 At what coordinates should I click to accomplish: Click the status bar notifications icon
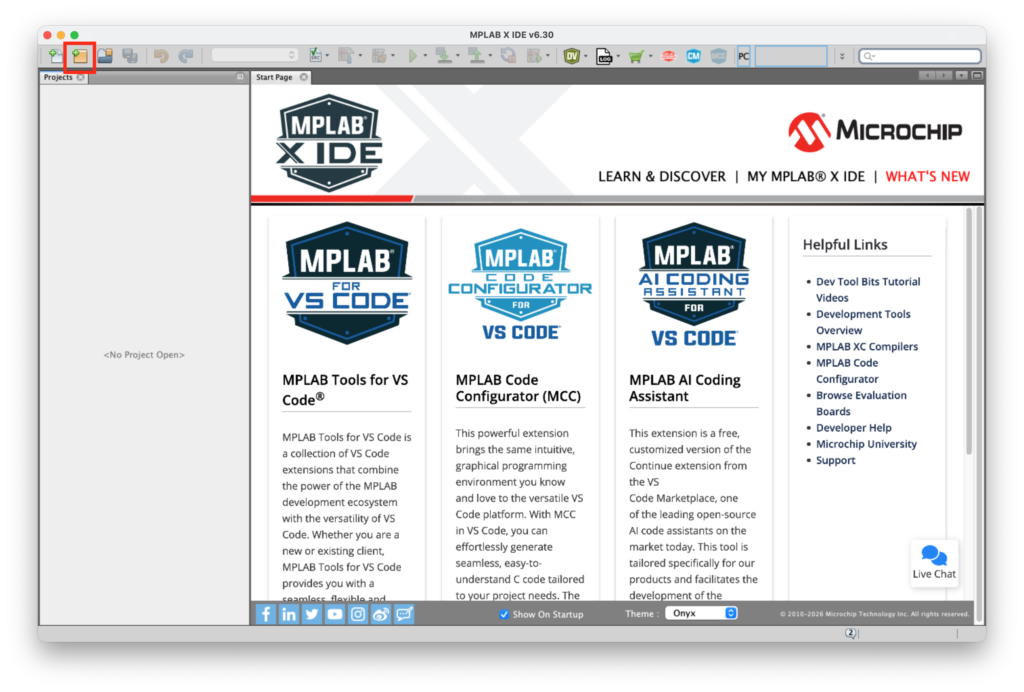[850, 633]
